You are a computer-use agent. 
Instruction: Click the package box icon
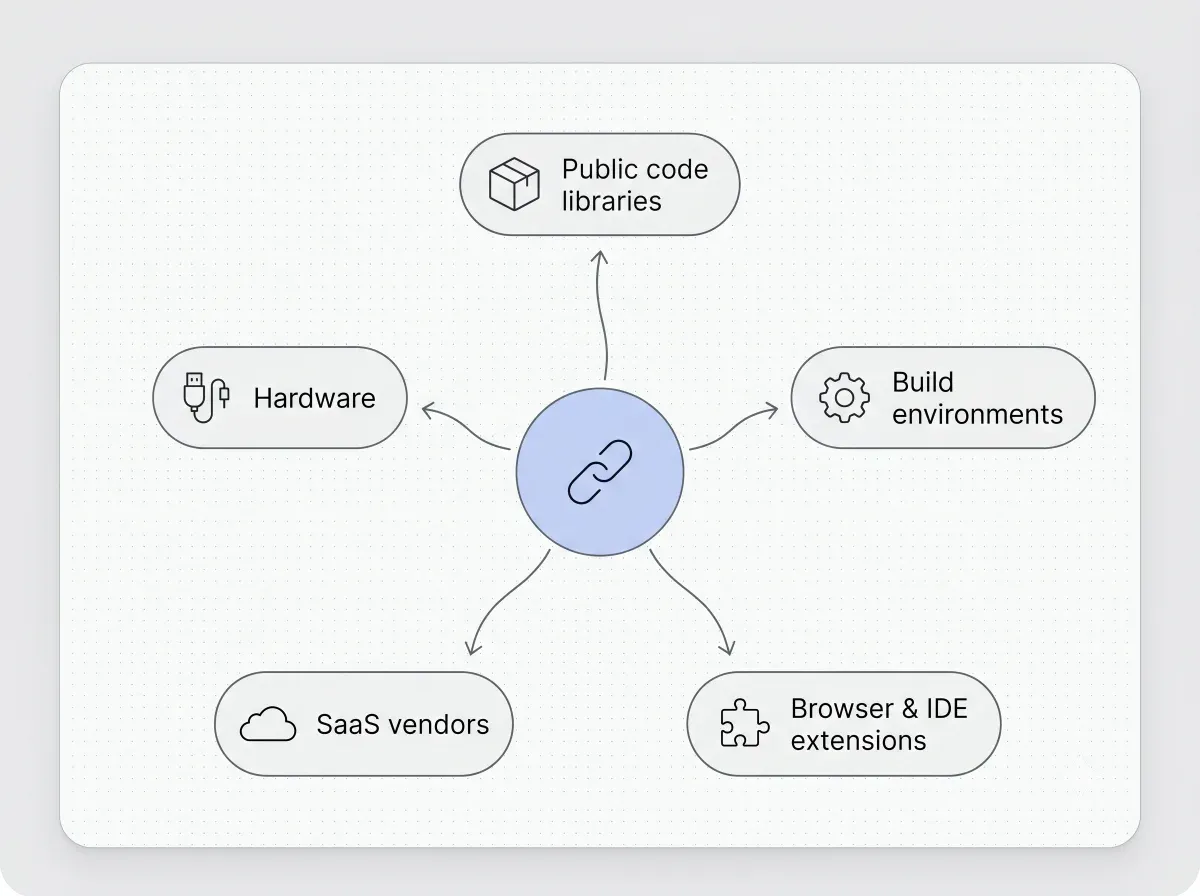(x=514, y=185)
